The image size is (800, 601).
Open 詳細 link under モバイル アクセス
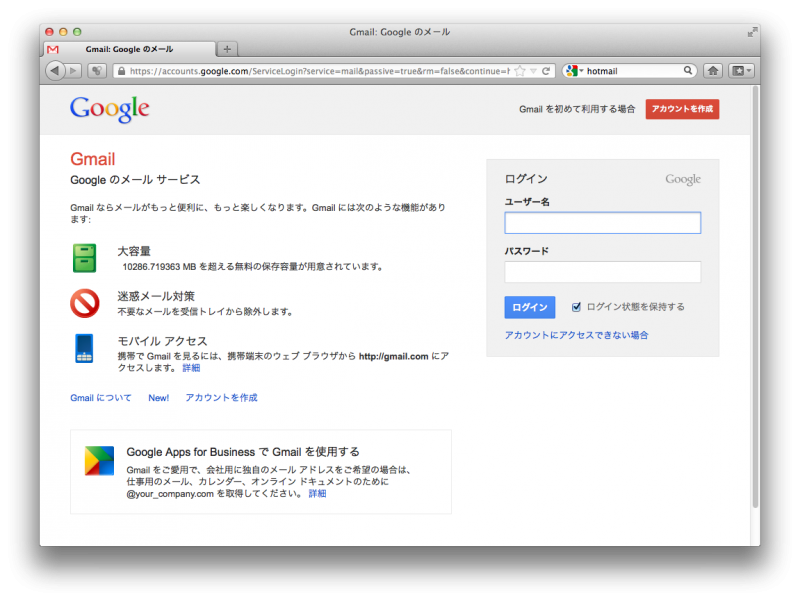click(191, 368)
